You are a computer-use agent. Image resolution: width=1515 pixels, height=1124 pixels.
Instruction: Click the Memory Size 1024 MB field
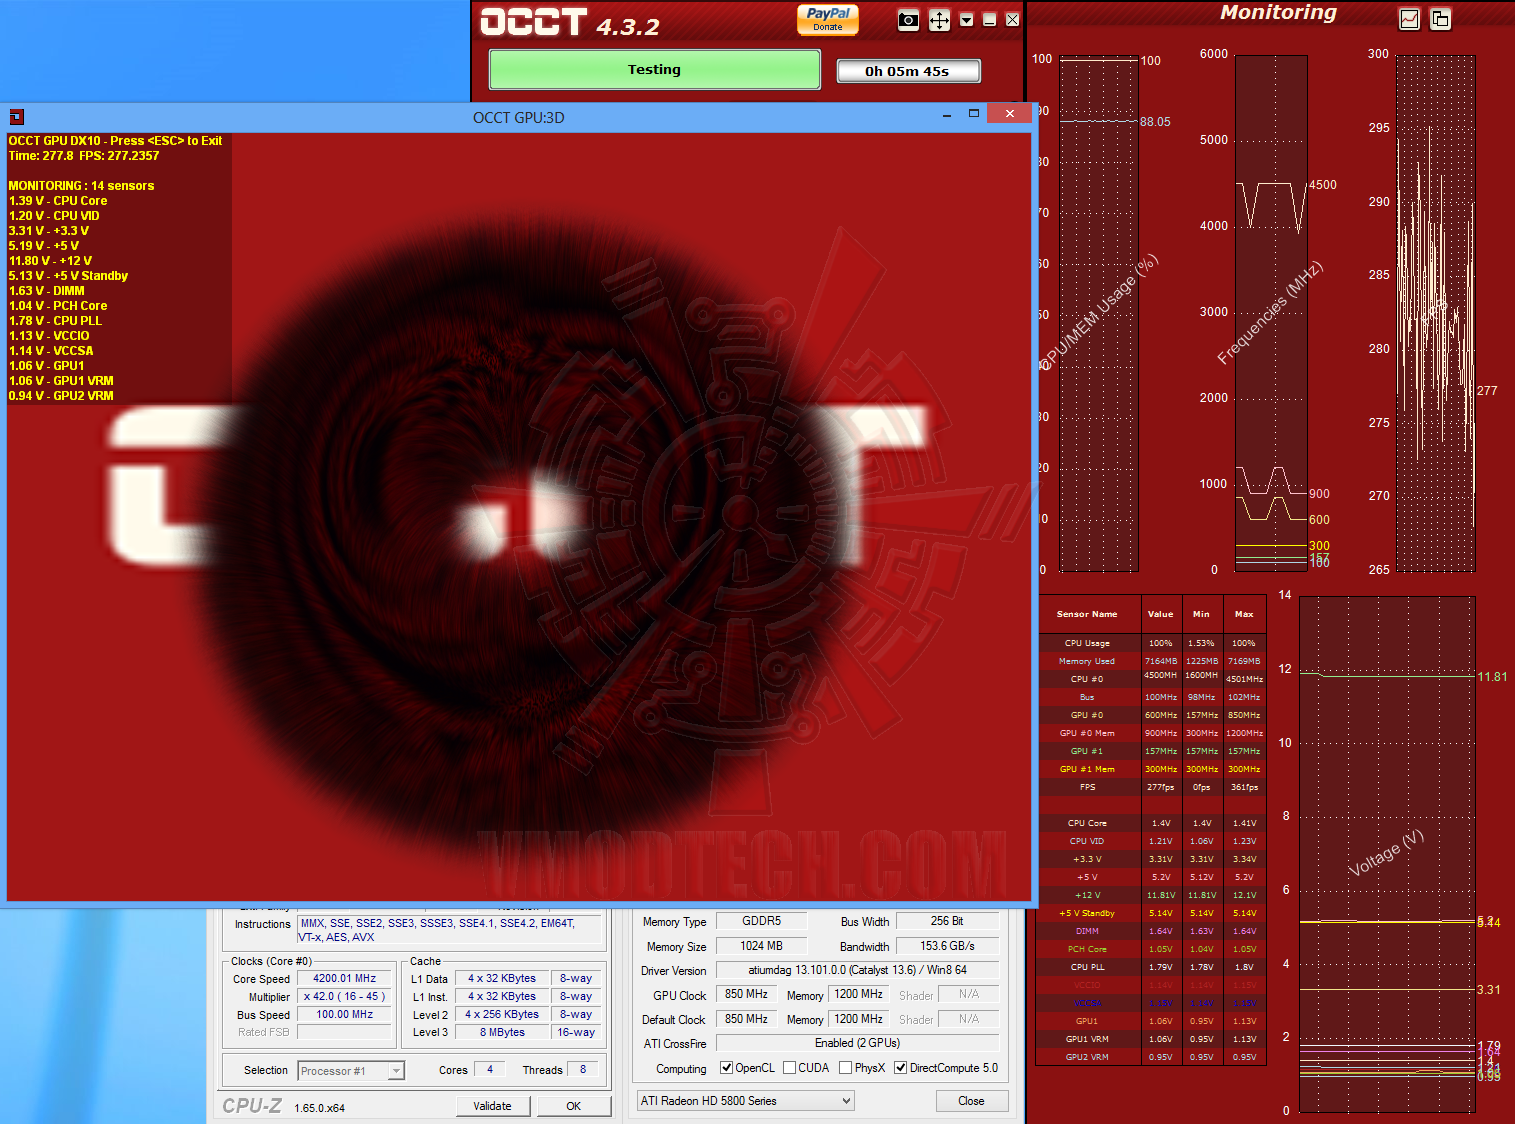pos(762,946)
